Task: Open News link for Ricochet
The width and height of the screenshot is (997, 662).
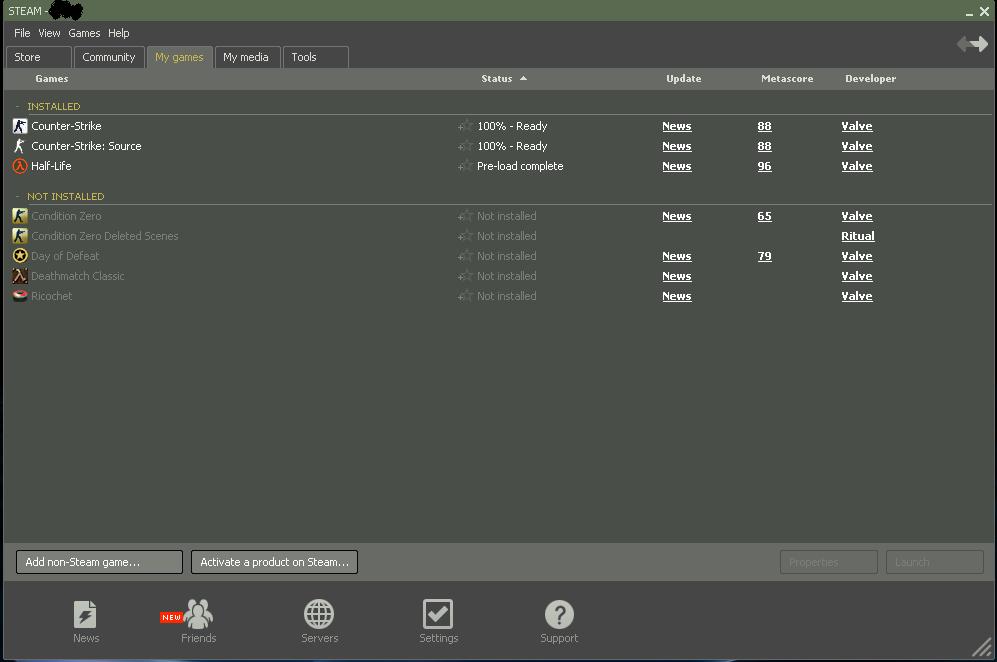Action: pyautogui.click(x=677, y=296)
